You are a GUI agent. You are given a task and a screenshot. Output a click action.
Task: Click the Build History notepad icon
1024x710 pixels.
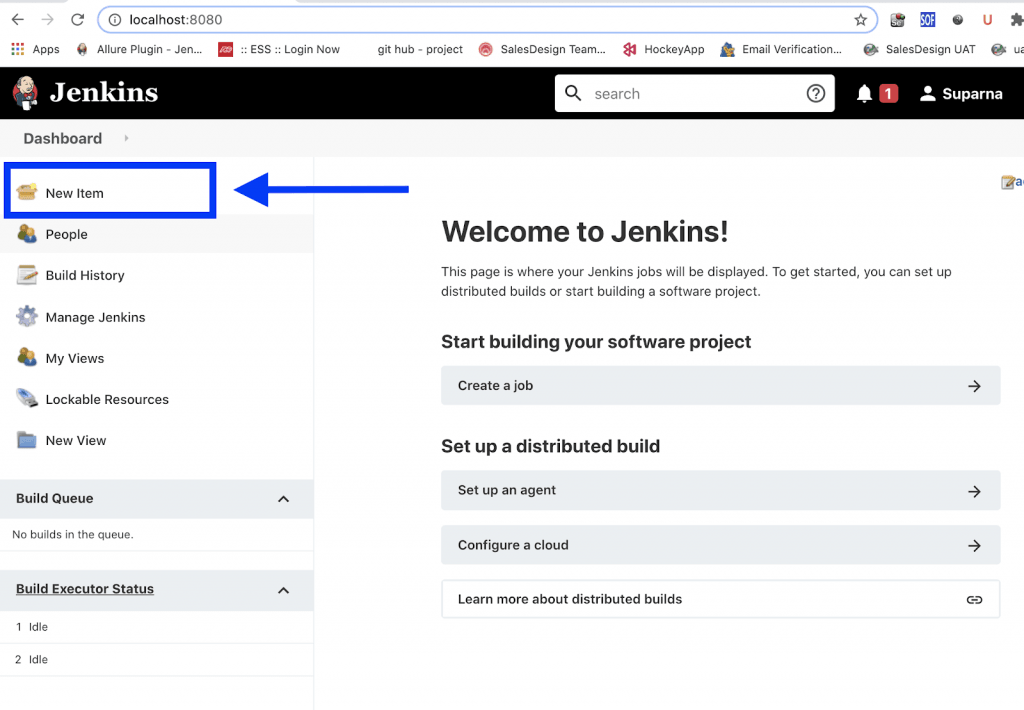(x=27, y=275)
